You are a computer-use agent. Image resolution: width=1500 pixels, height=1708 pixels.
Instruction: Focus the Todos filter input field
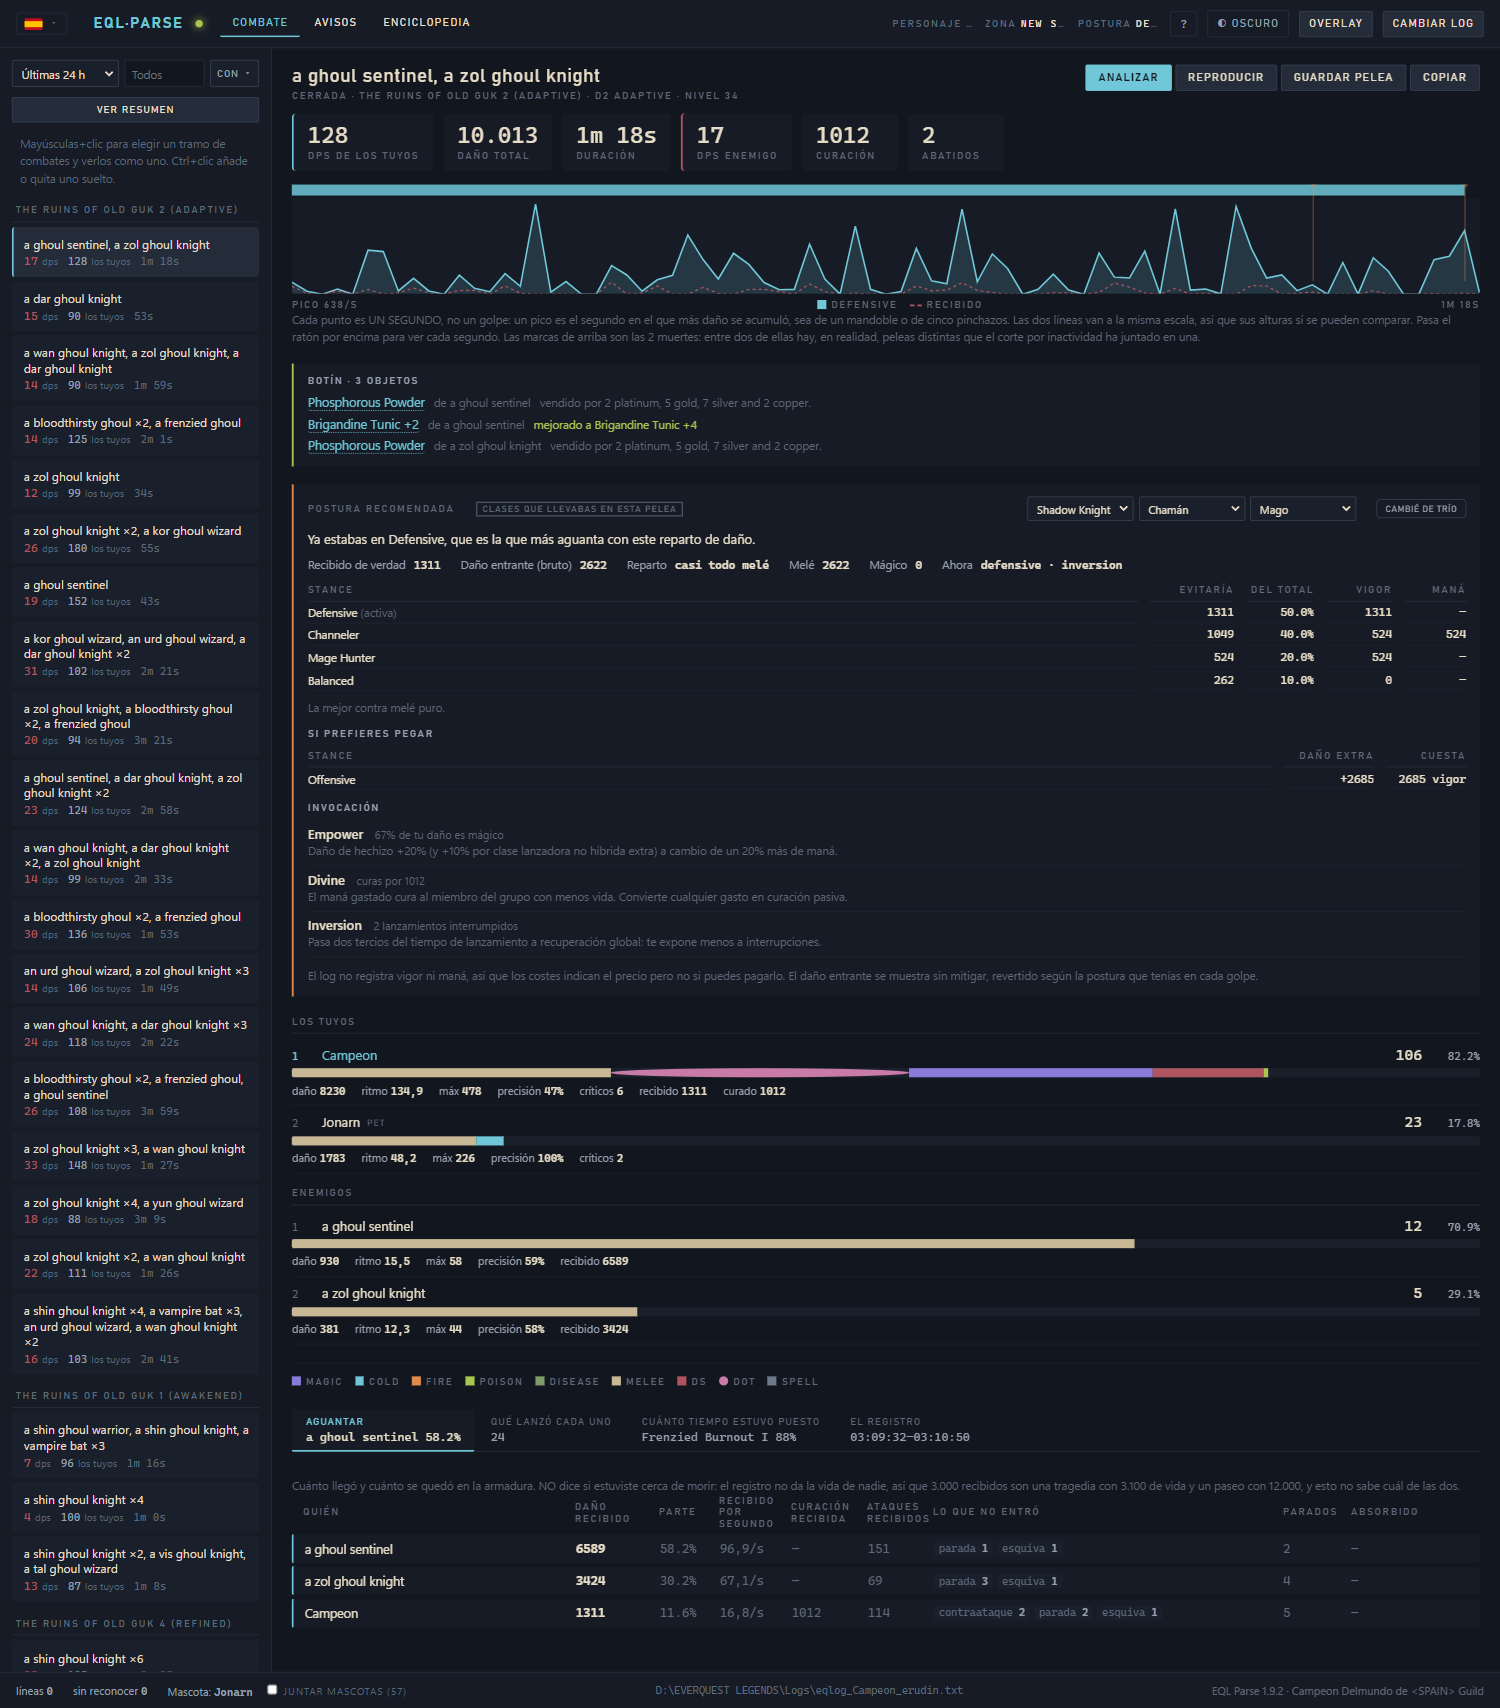pyautogui.click(x=164, y=74)
